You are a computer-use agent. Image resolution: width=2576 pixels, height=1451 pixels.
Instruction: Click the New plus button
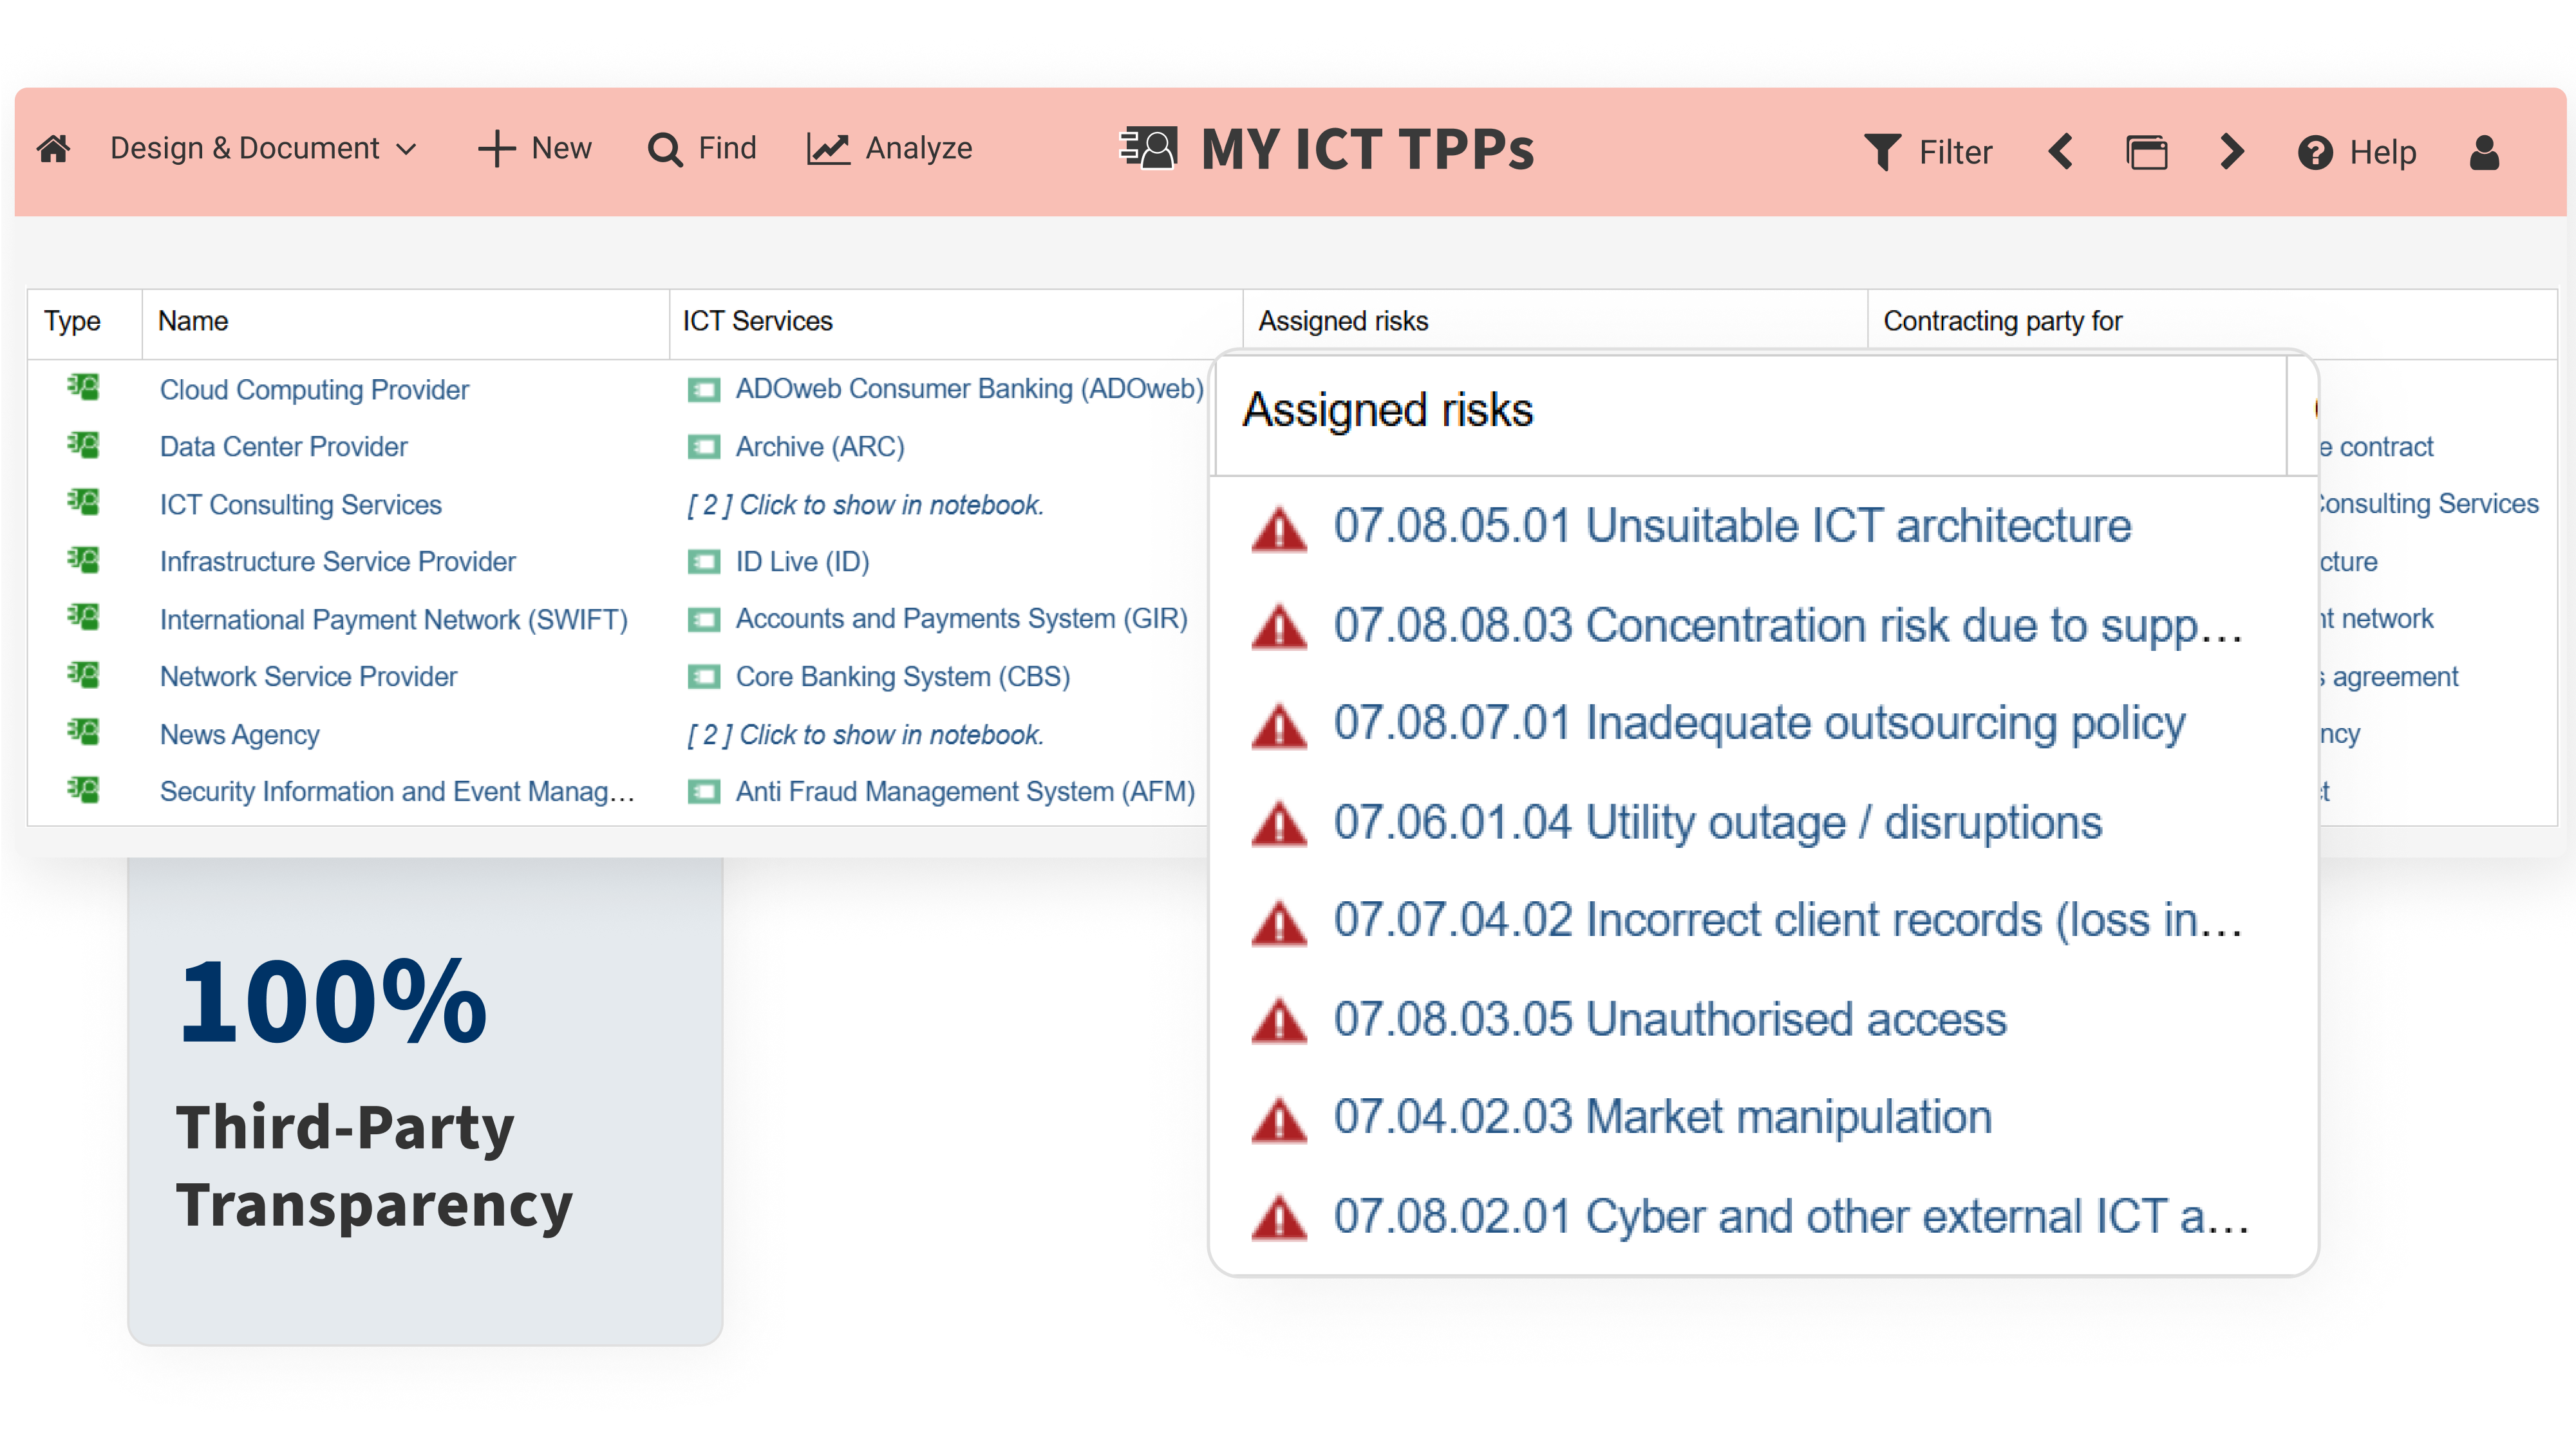tap(535, 148)
